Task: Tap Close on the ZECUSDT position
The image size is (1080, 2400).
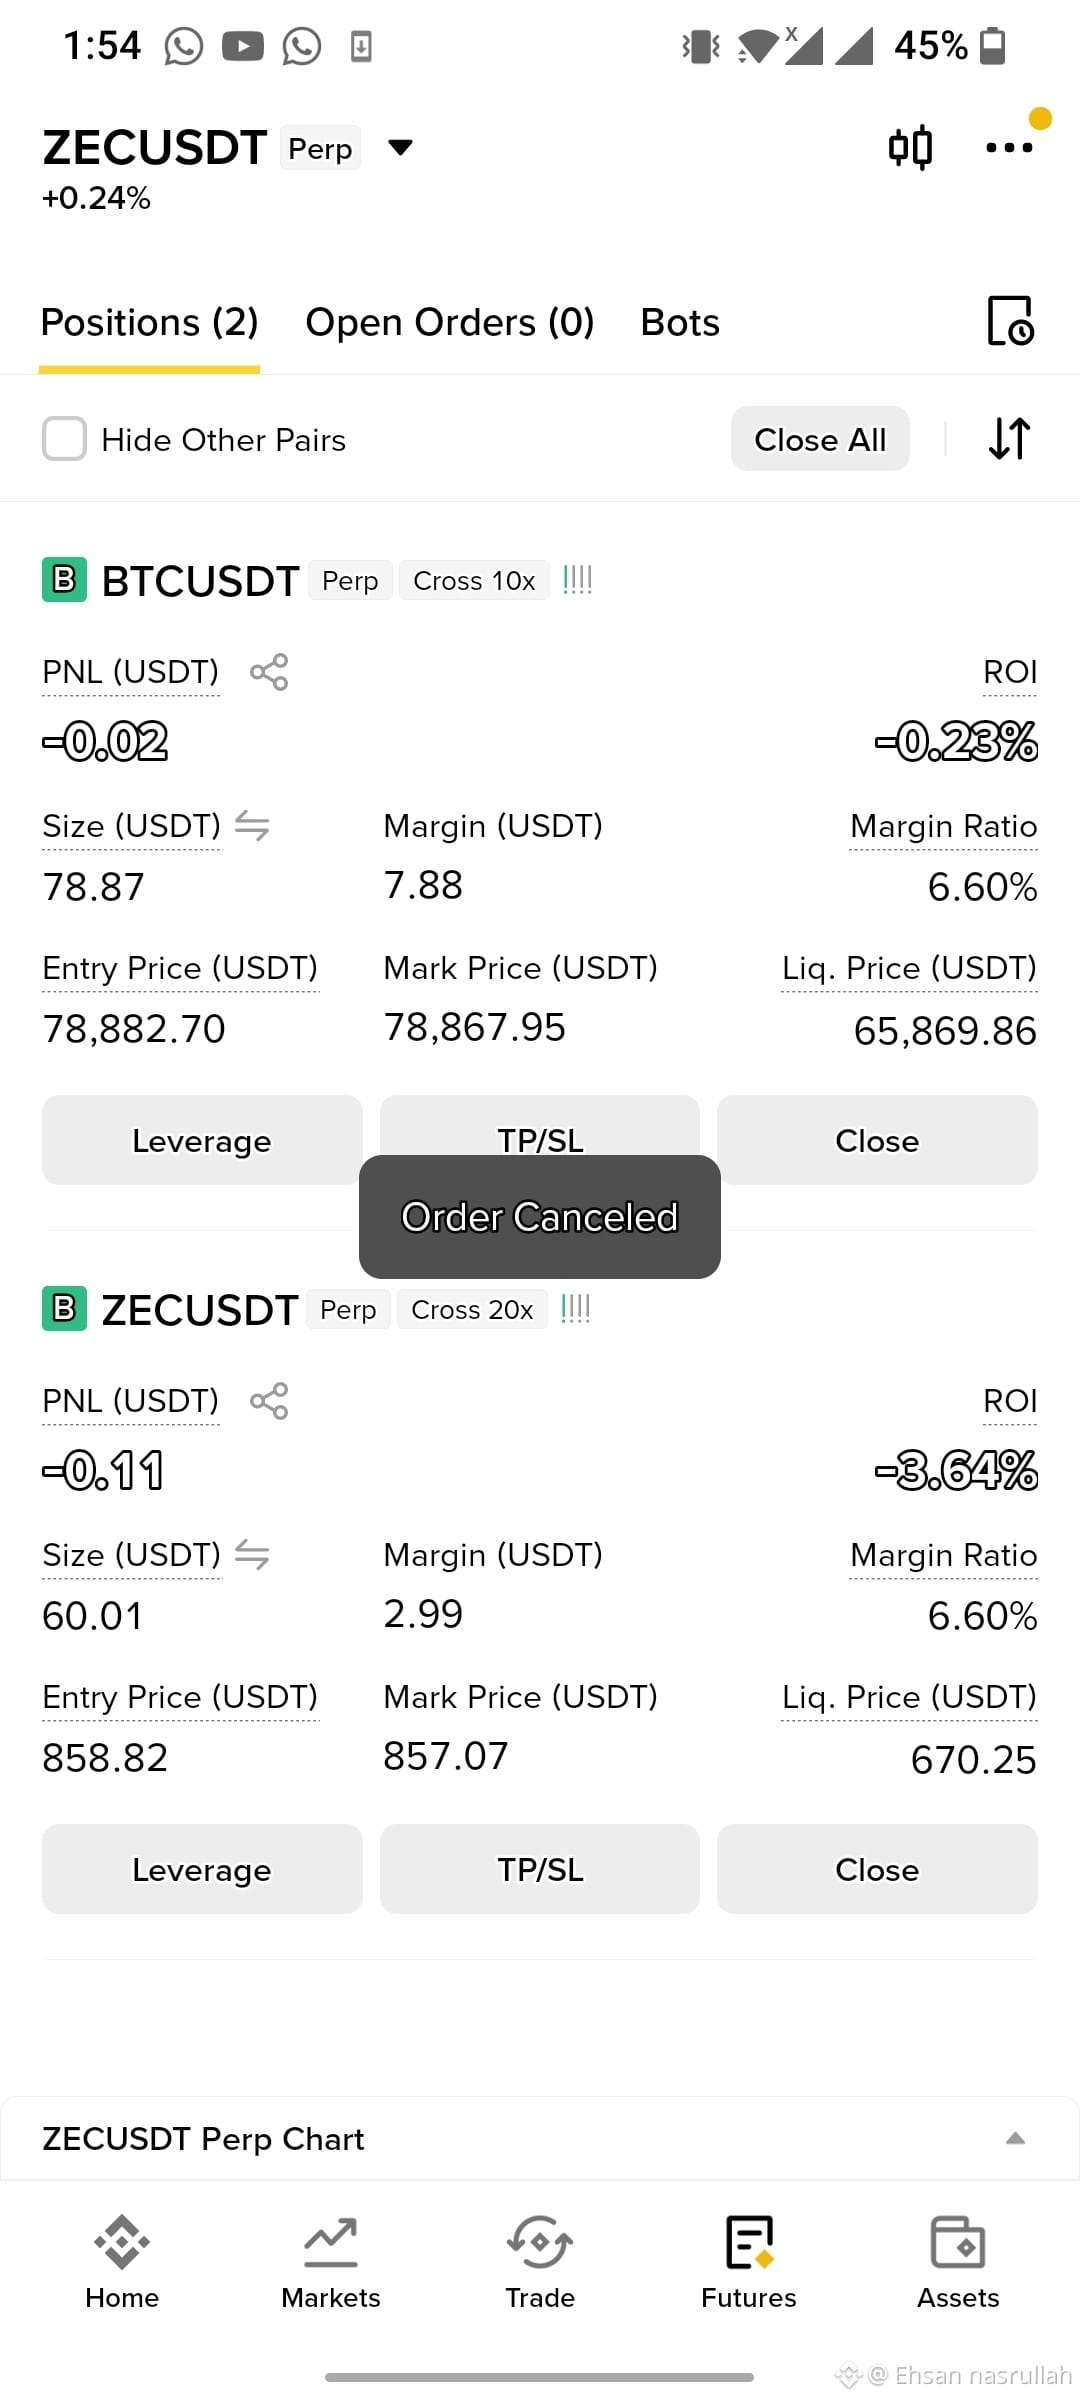Action: coord(877,1869)
